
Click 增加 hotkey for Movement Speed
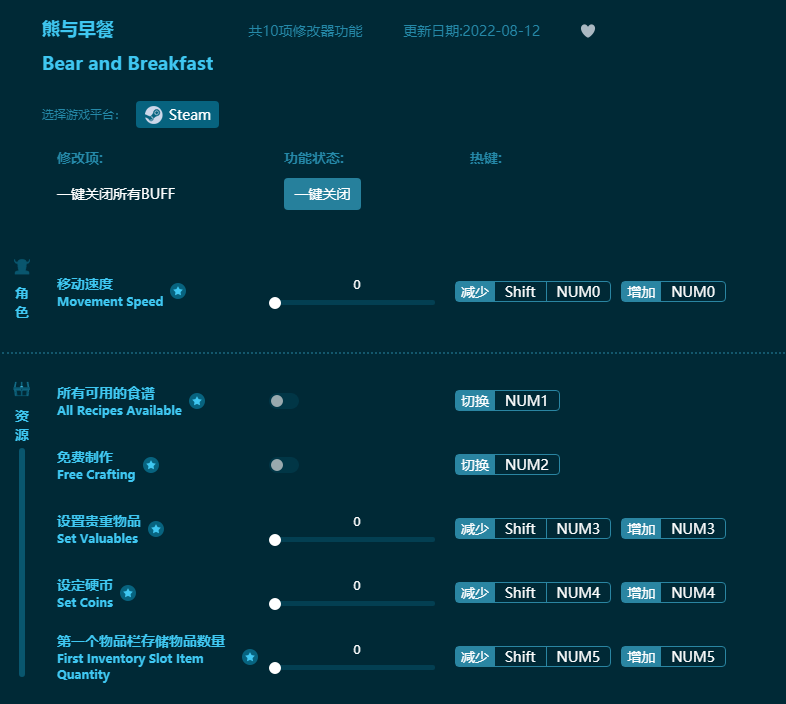pos(641,291)
